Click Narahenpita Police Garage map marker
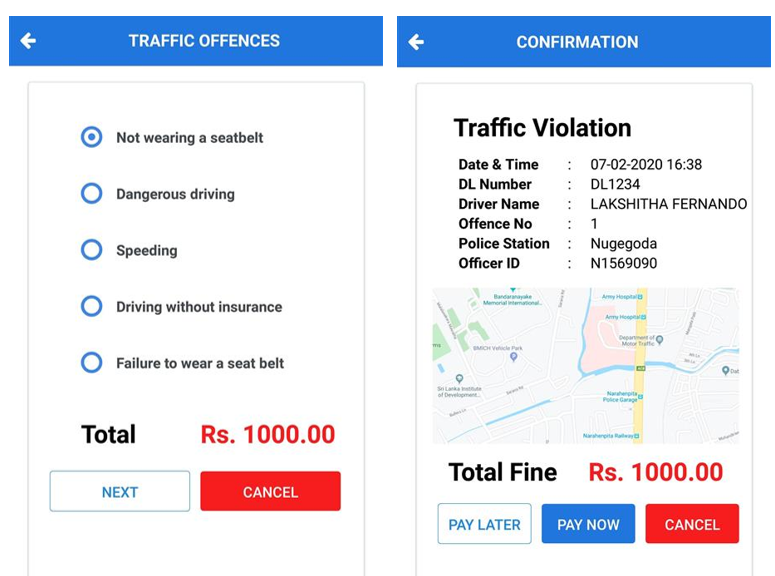775x576 pixels. pos(641,396)
